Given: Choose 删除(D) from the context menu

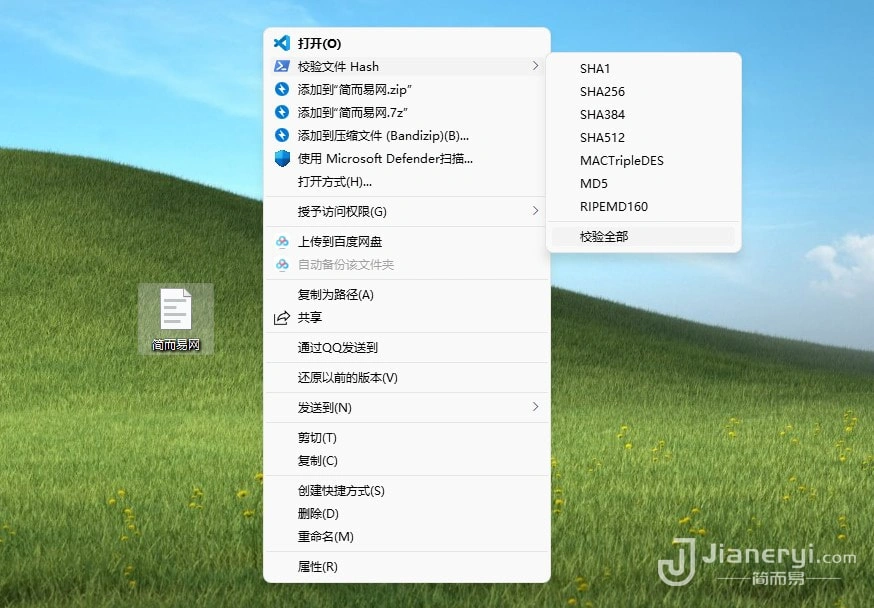Looking at the screenshot, I should [407, 514].
